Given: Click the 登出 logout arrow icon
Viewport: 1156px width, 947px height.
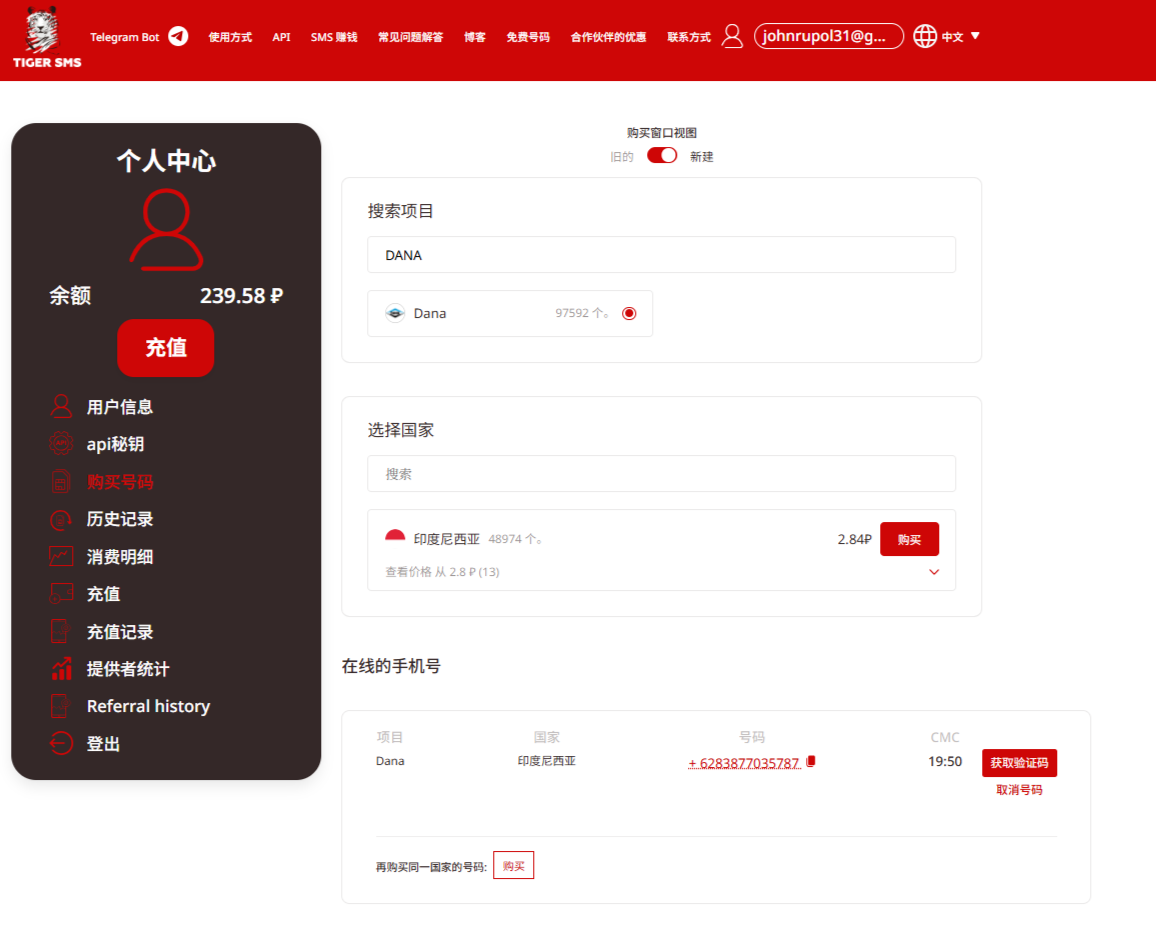Looking at the screenshot, I should (61, 744).
